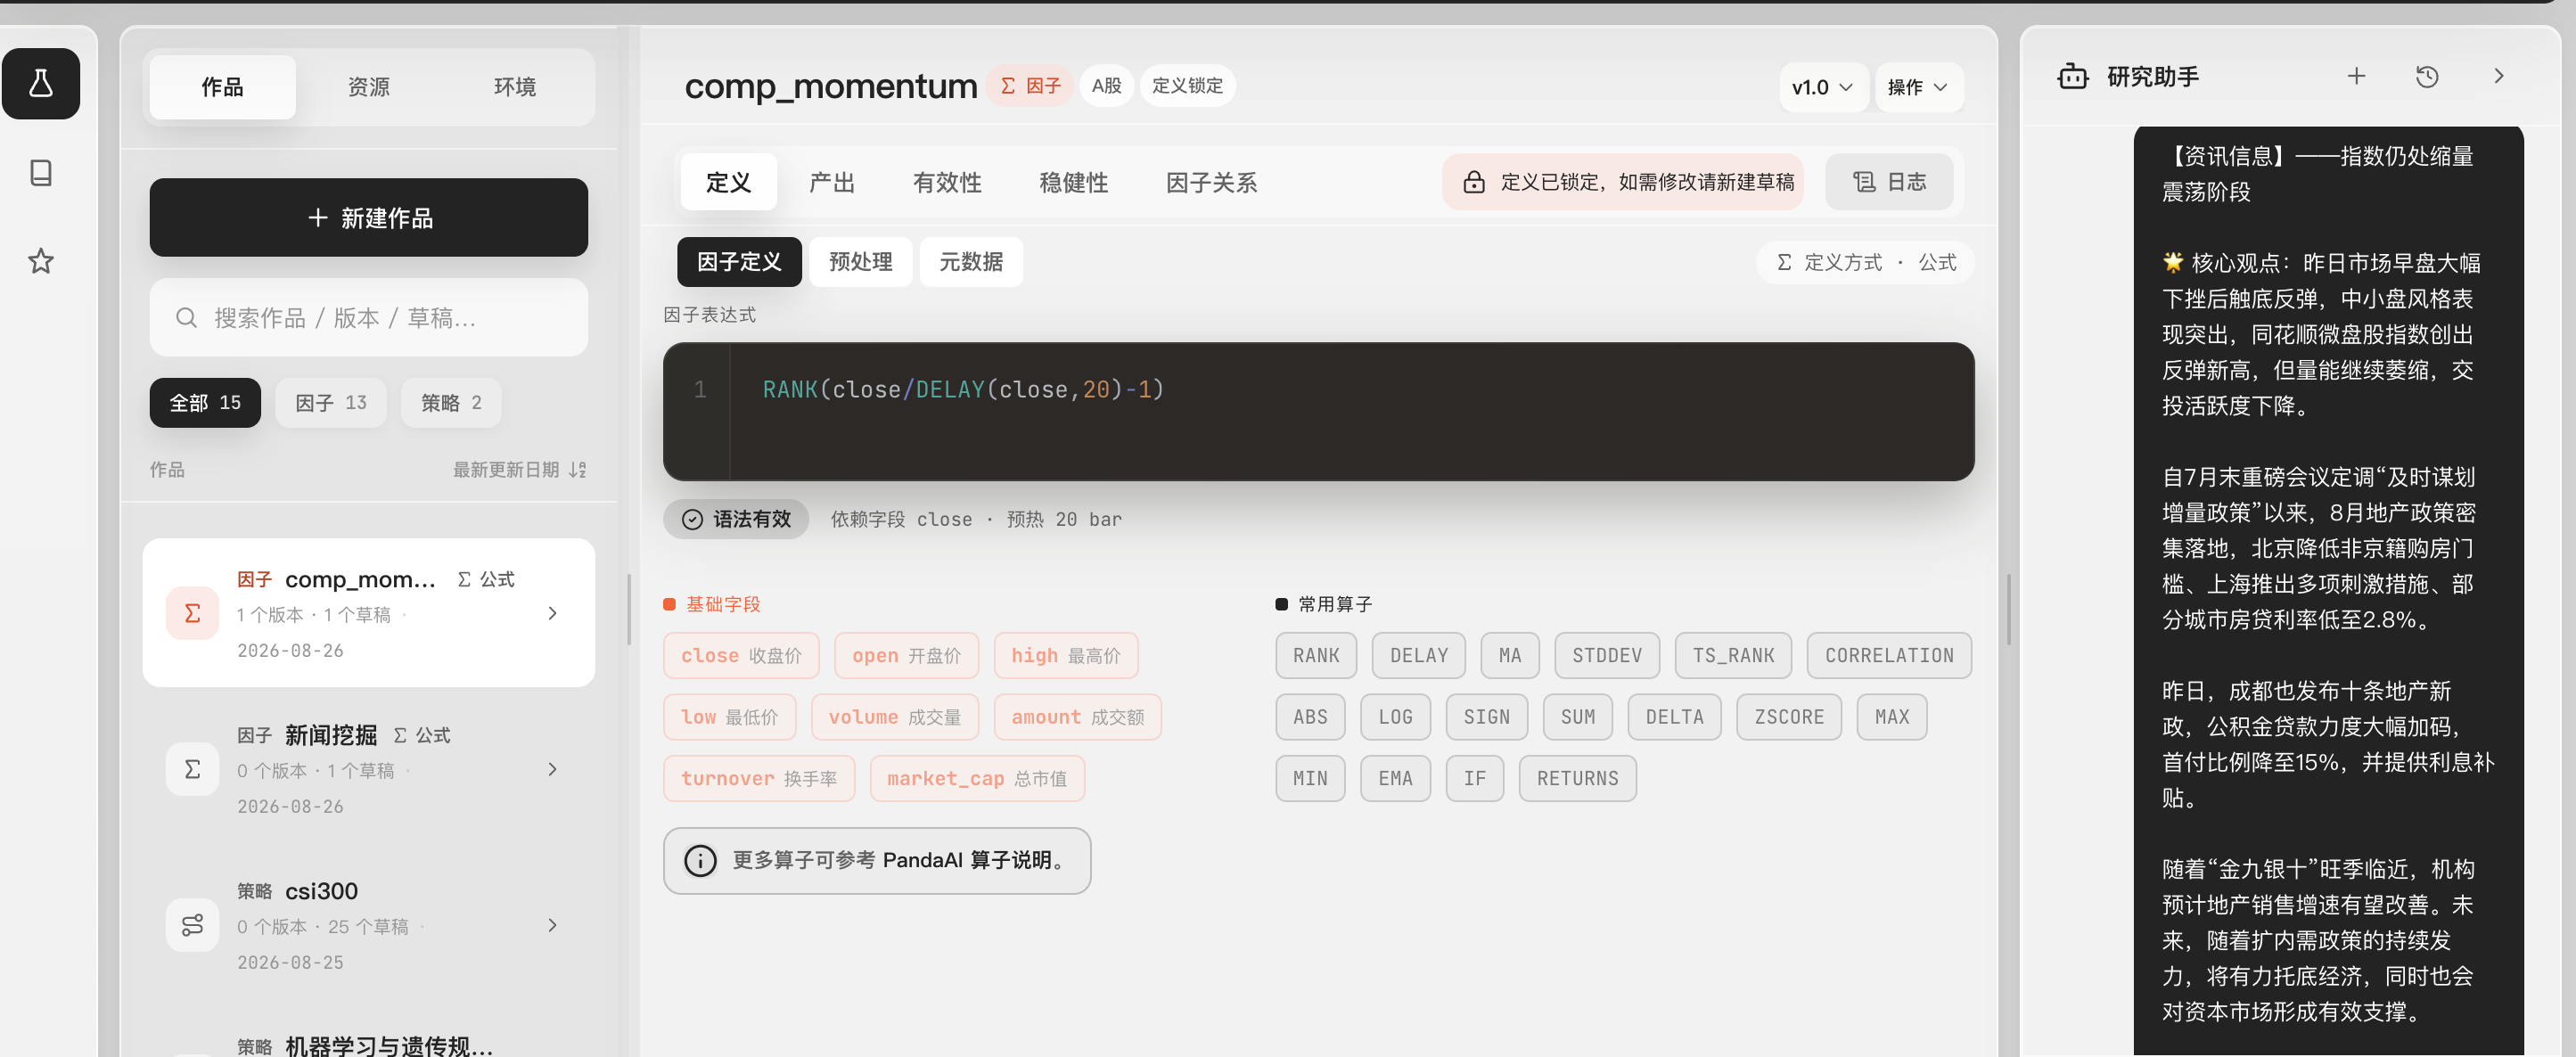This screenshot has width=2576, height=1057.
Task: Insert the DELAY operator
Action: [1418, 656]
